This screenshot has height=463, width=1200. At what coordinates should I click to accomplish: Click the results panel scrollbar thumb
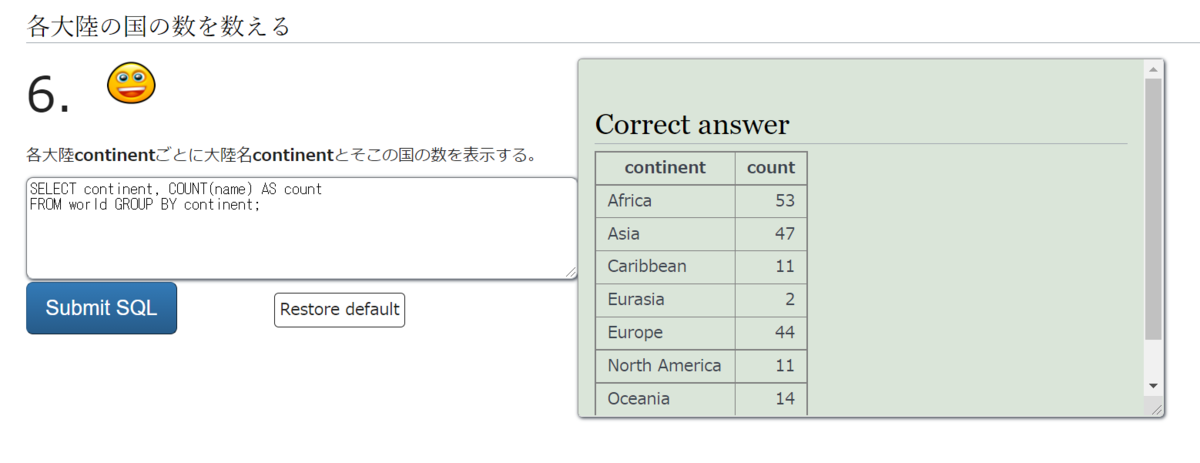tap(1152, 210)
